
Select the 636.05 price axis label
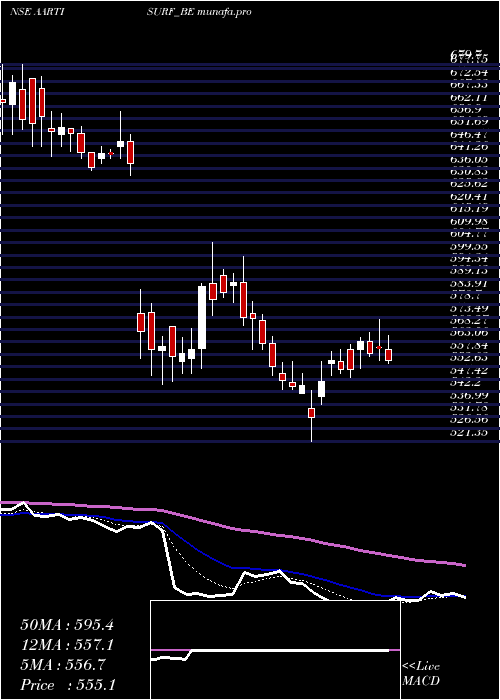coord(469,159)
